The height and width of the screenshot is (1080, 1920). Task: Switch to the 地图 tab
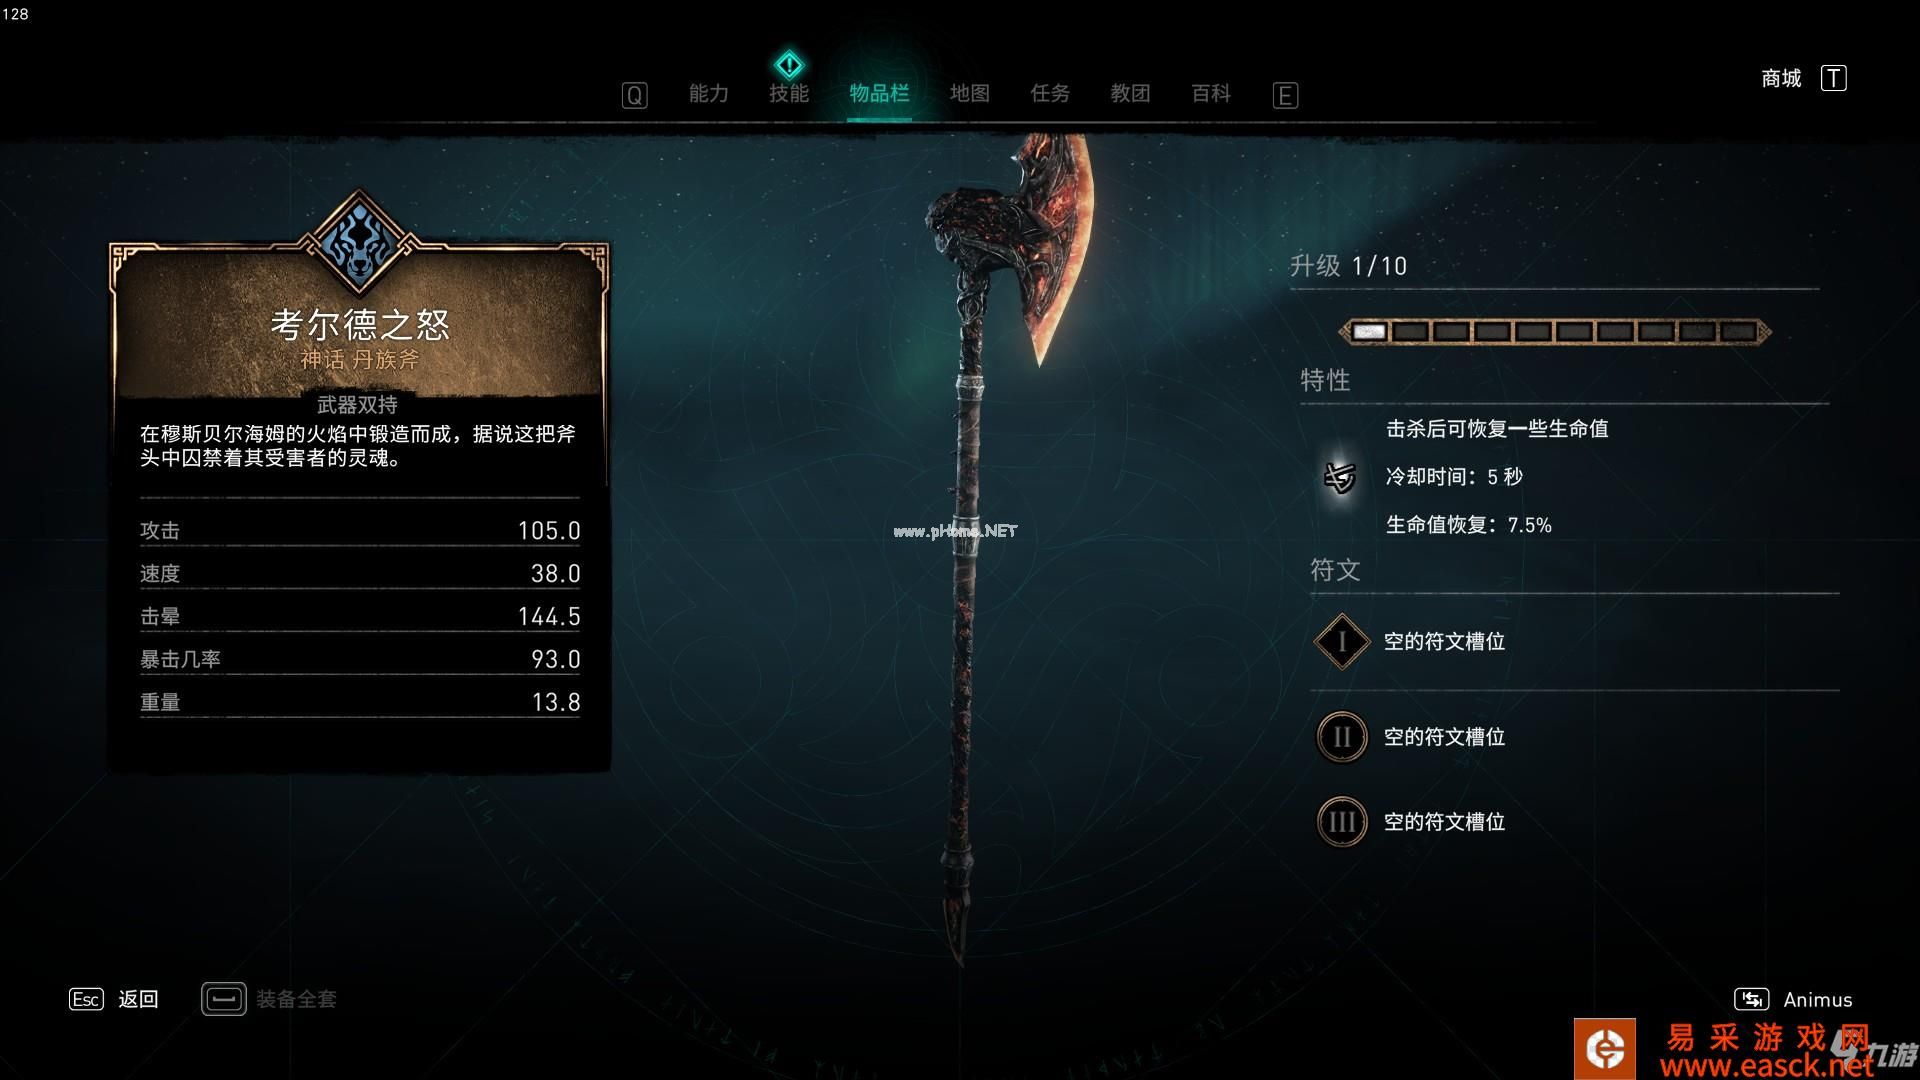click(x=969, y=94)
